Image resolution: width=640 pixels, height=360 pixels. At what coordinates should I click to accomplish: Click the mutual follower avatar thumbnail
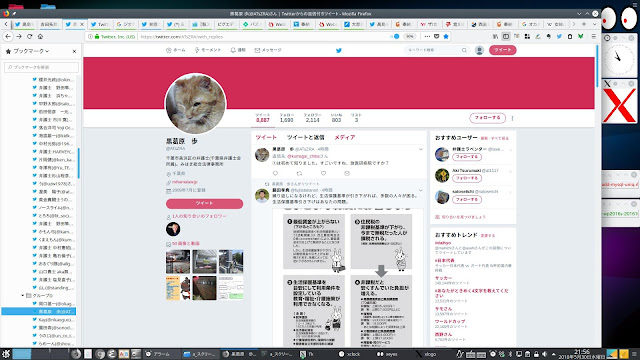pyautogui.click(x=173, y=229)
